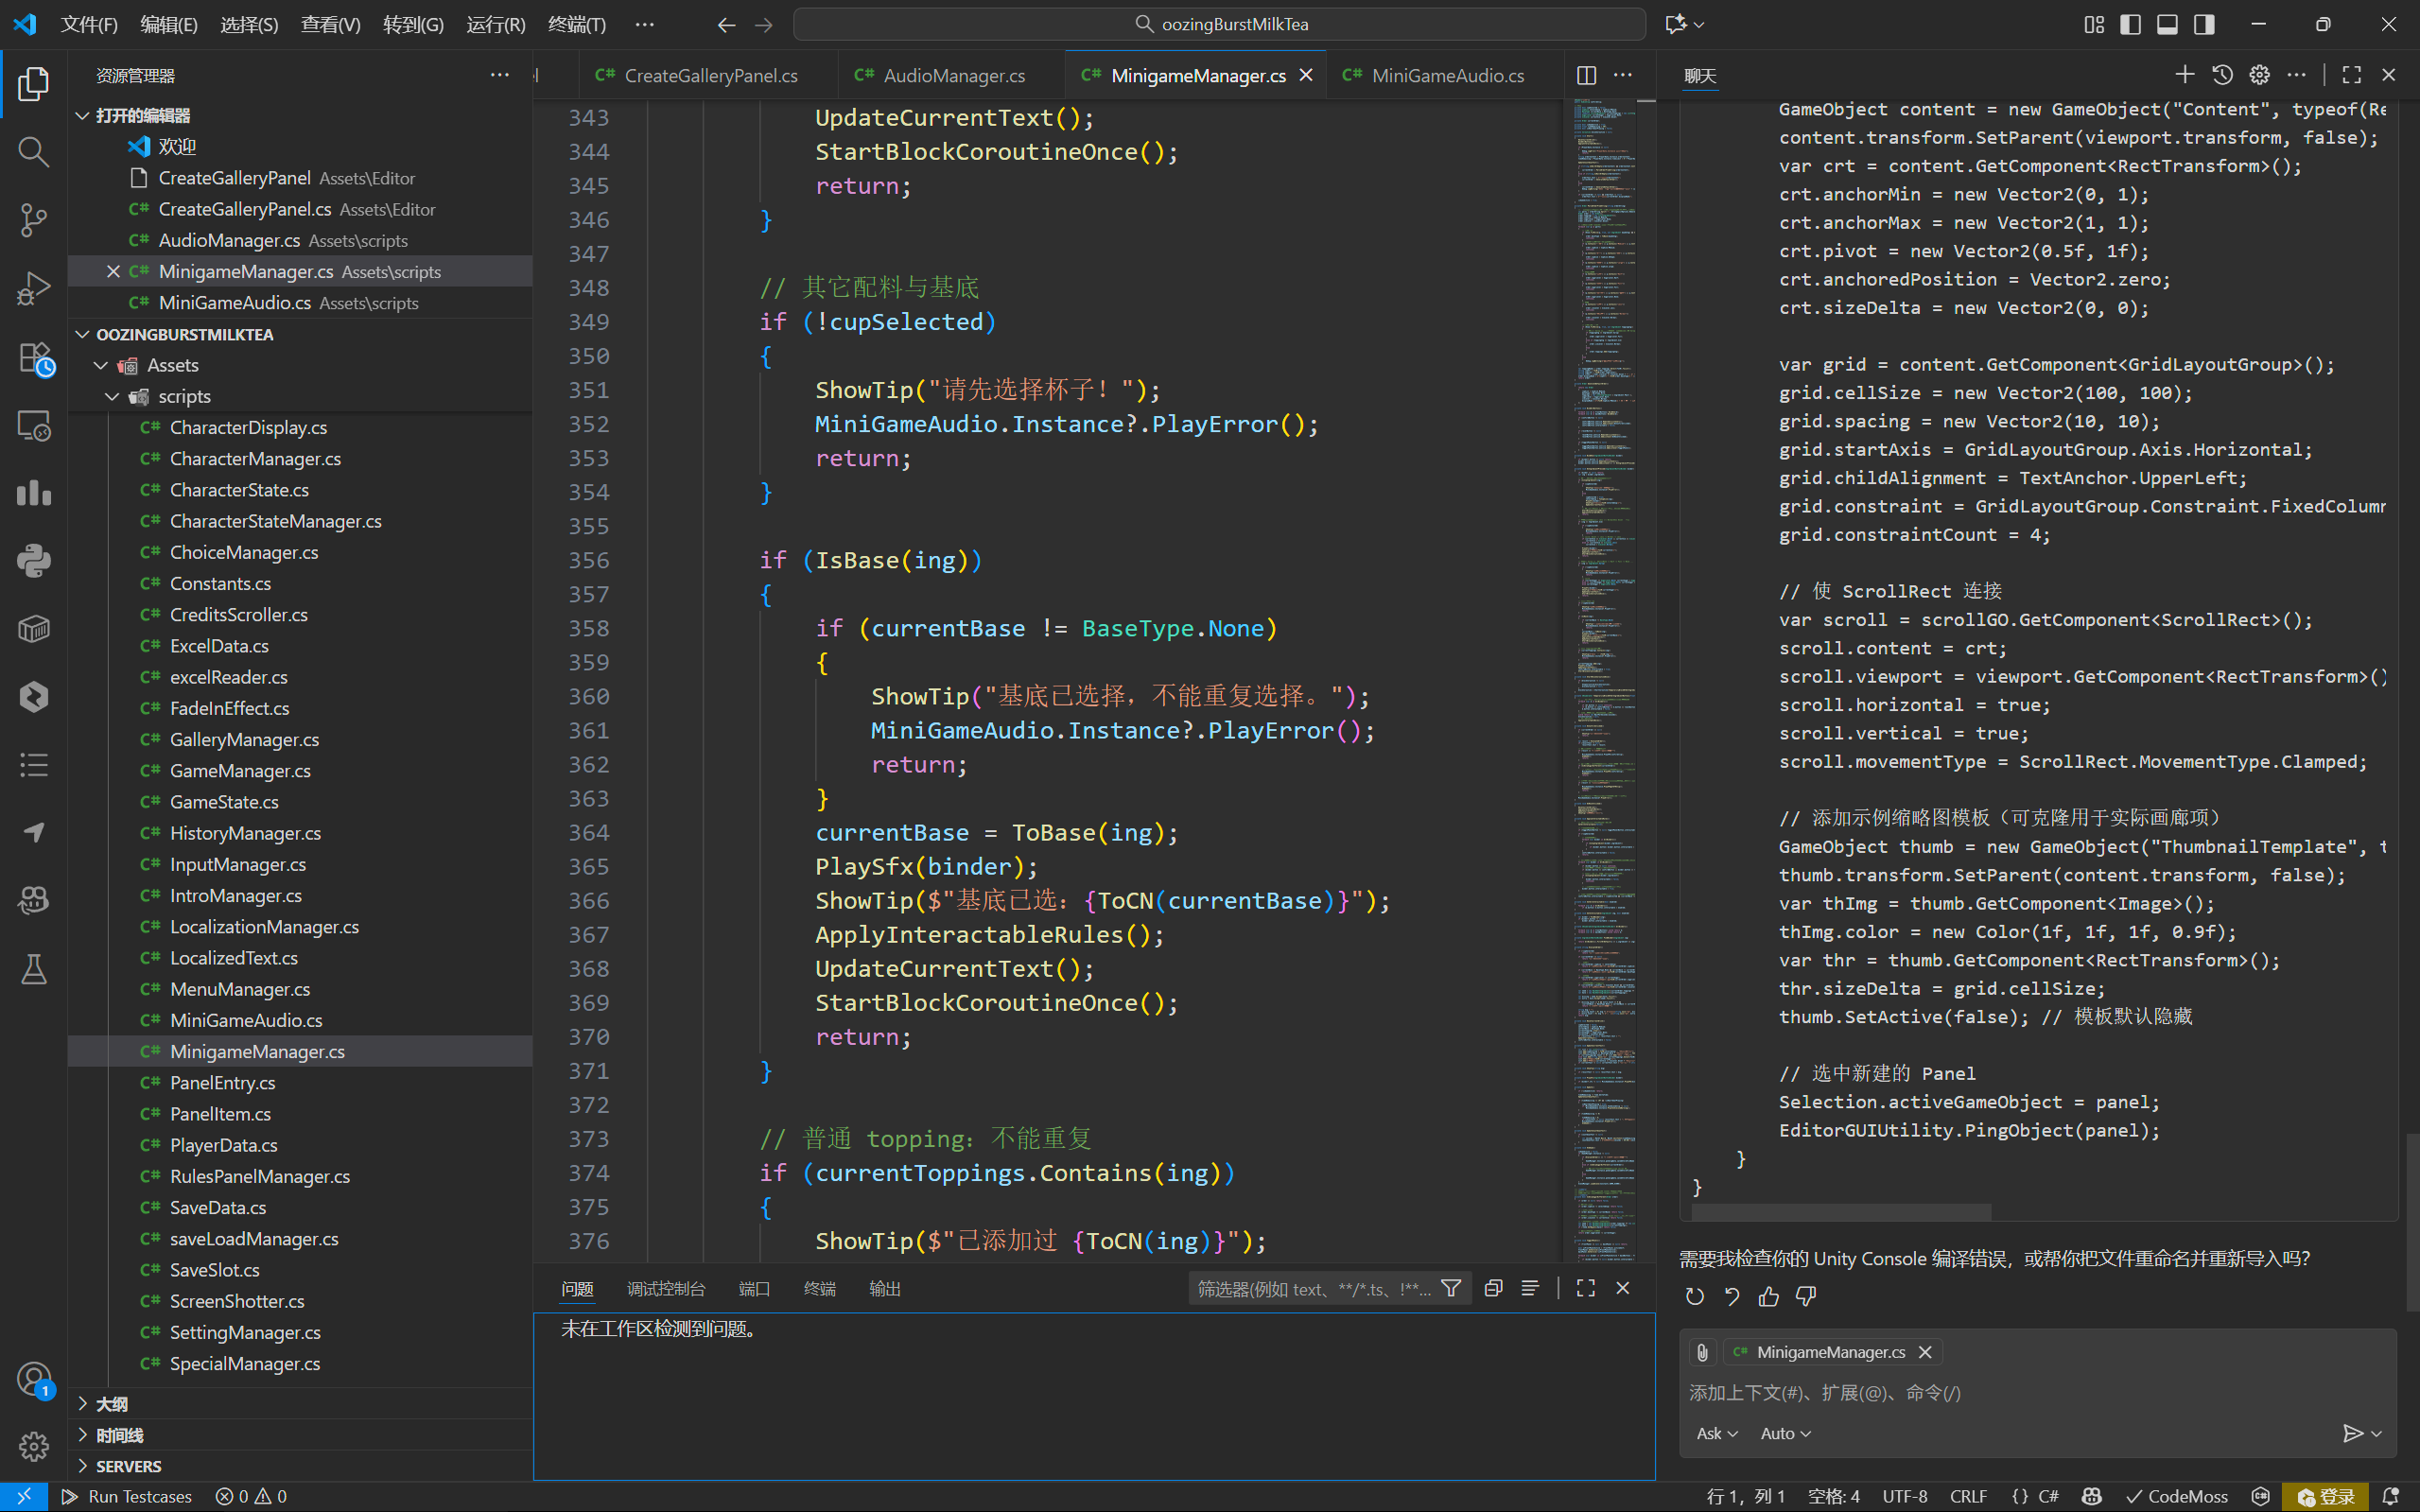
Task: Click the attach context paperclip icon
Action: coord(1702,1352)
